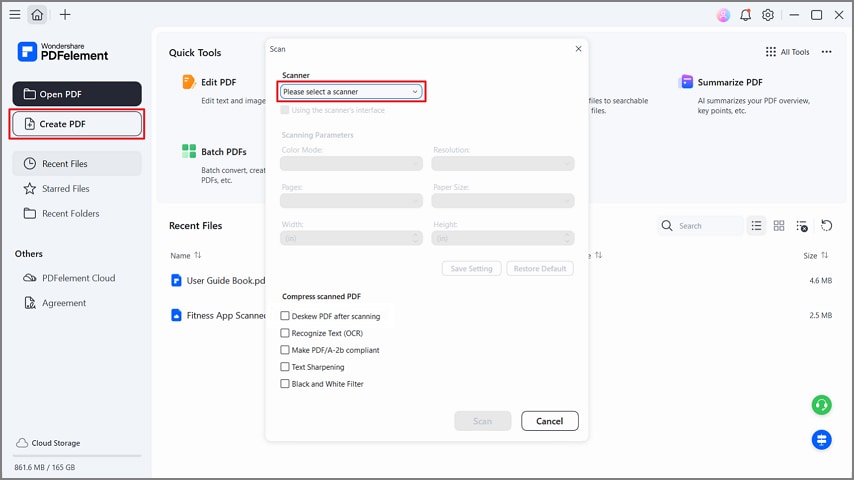
Task: Enable Black and White Filter
Action: pyautogui.click(x=284, y=383)
